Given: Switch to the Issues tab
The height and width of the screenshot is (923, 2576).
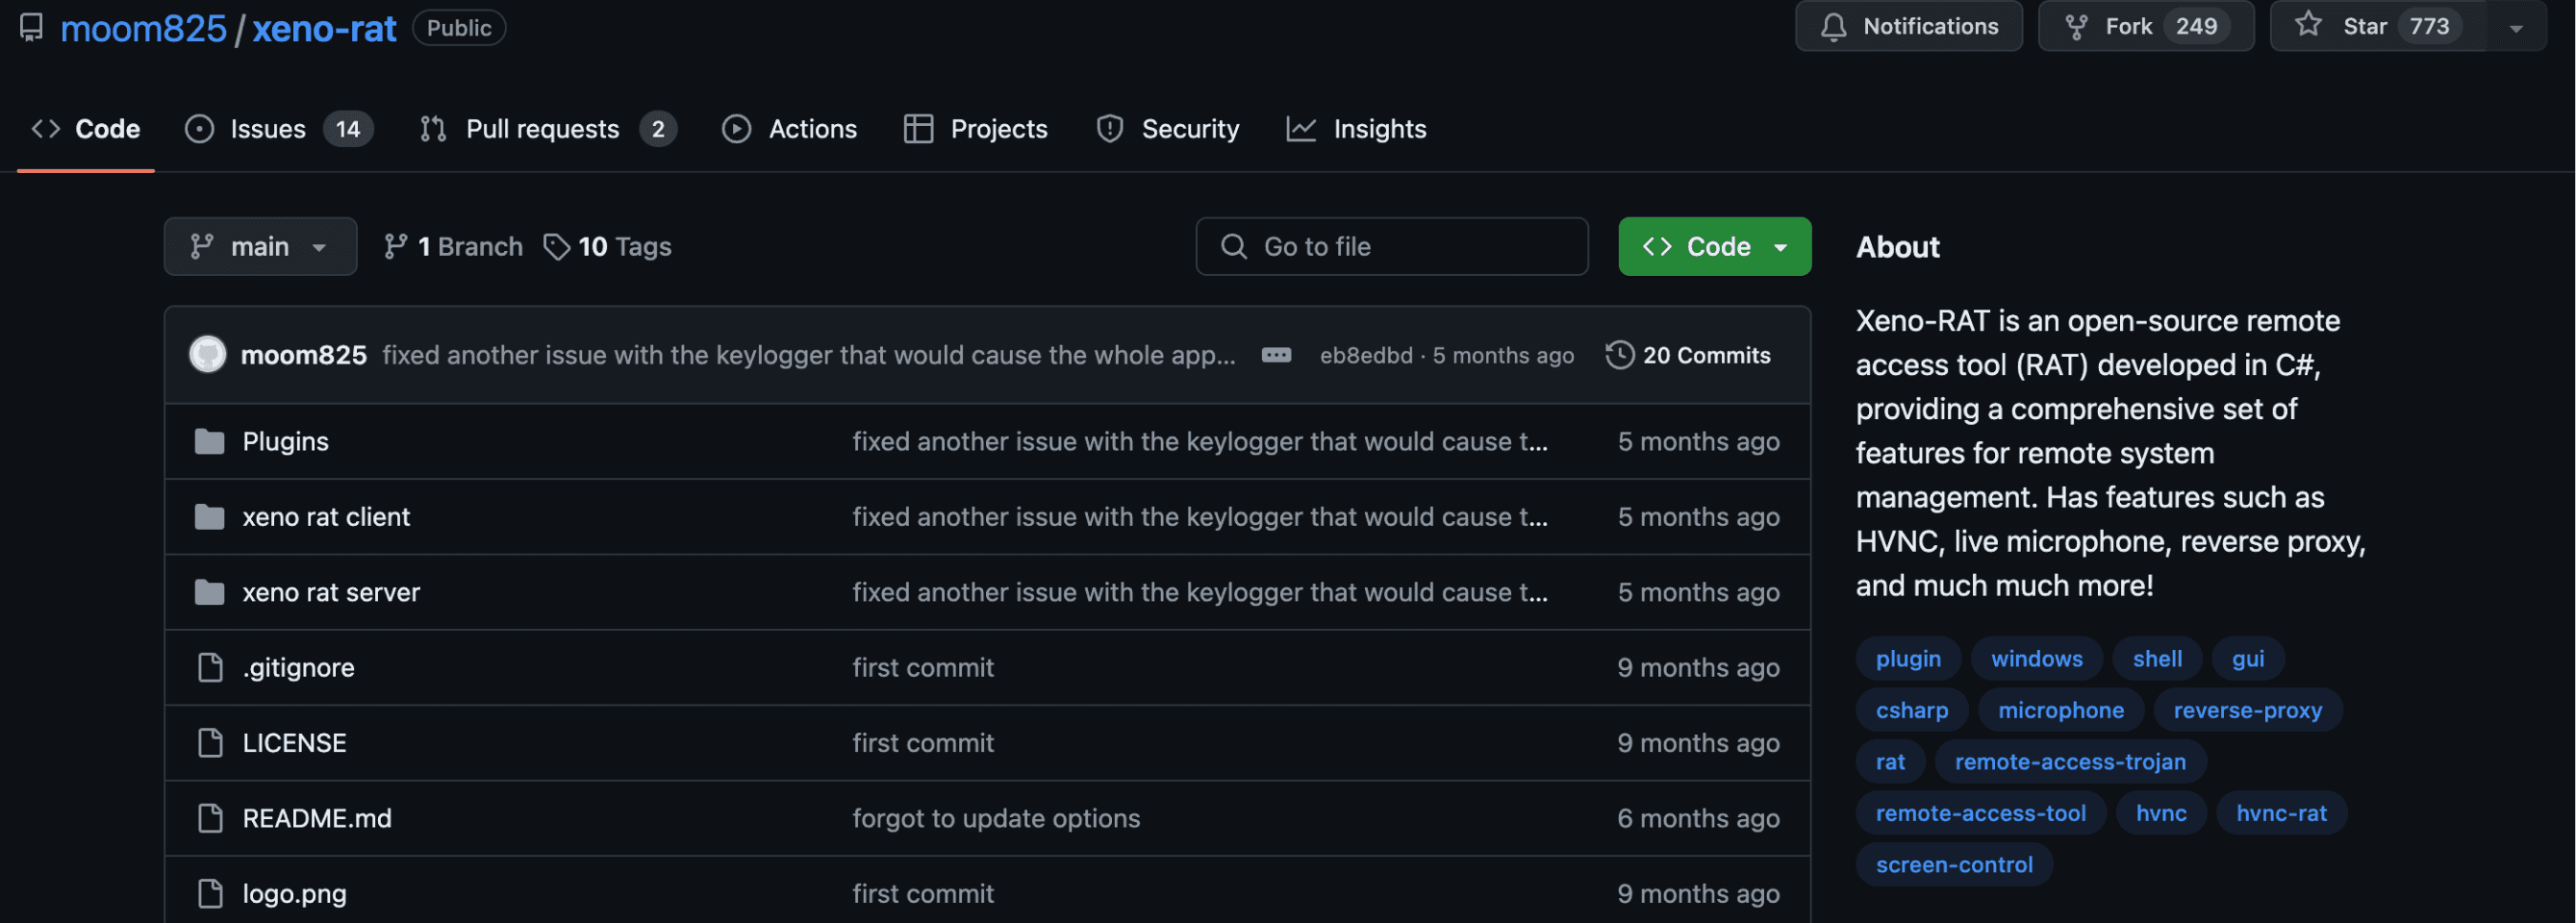Looking at the screenshot, I should click(x=279, y=129).
